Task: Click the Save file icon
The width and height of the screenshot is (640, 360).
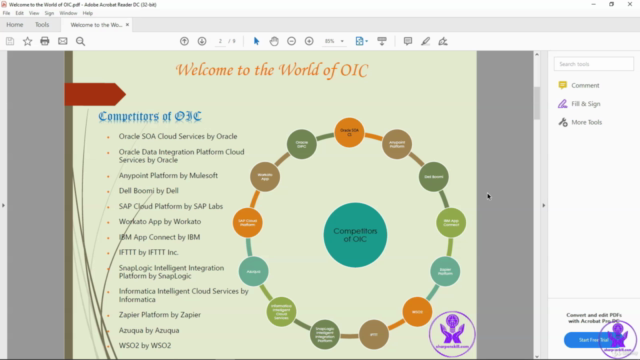Action: click(x=10, y=41)
